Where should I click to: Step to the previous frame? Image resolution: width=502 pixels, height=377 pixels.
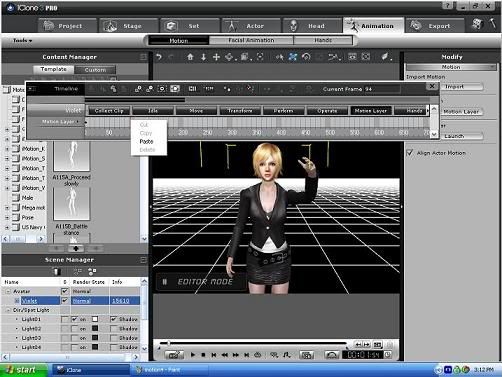pyautogui.click(x=225, y=355)
